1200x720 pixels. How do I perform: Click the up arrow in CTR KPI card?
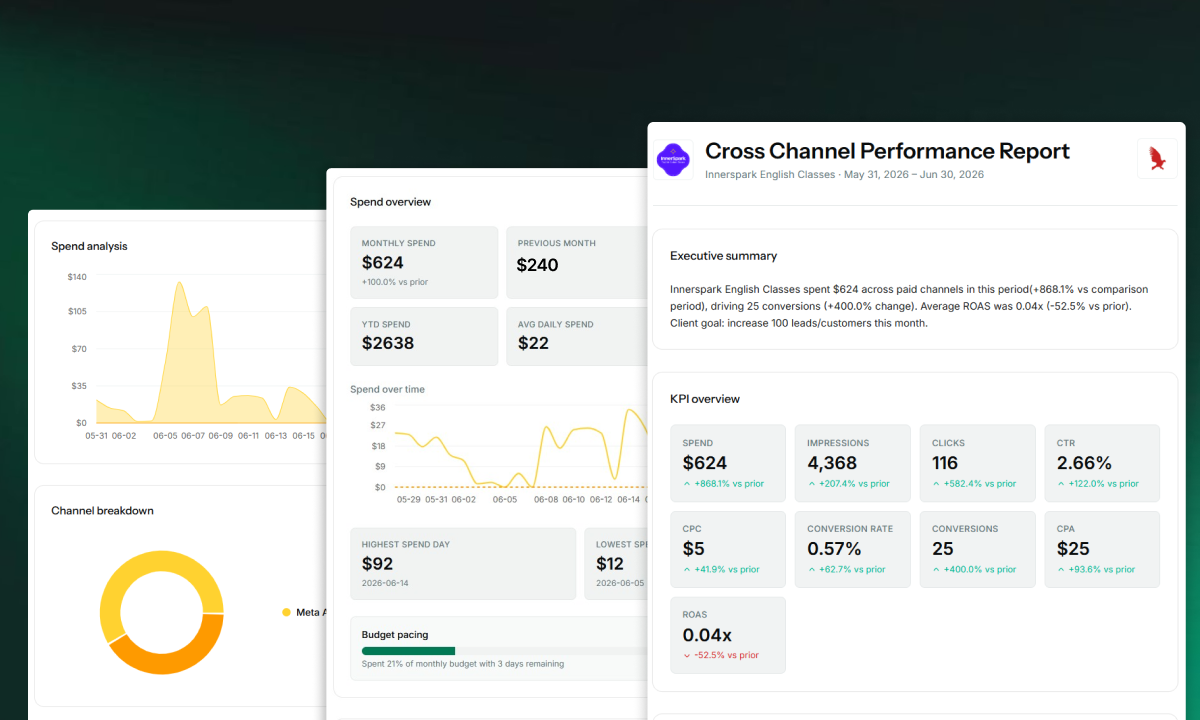(1061, 484)
